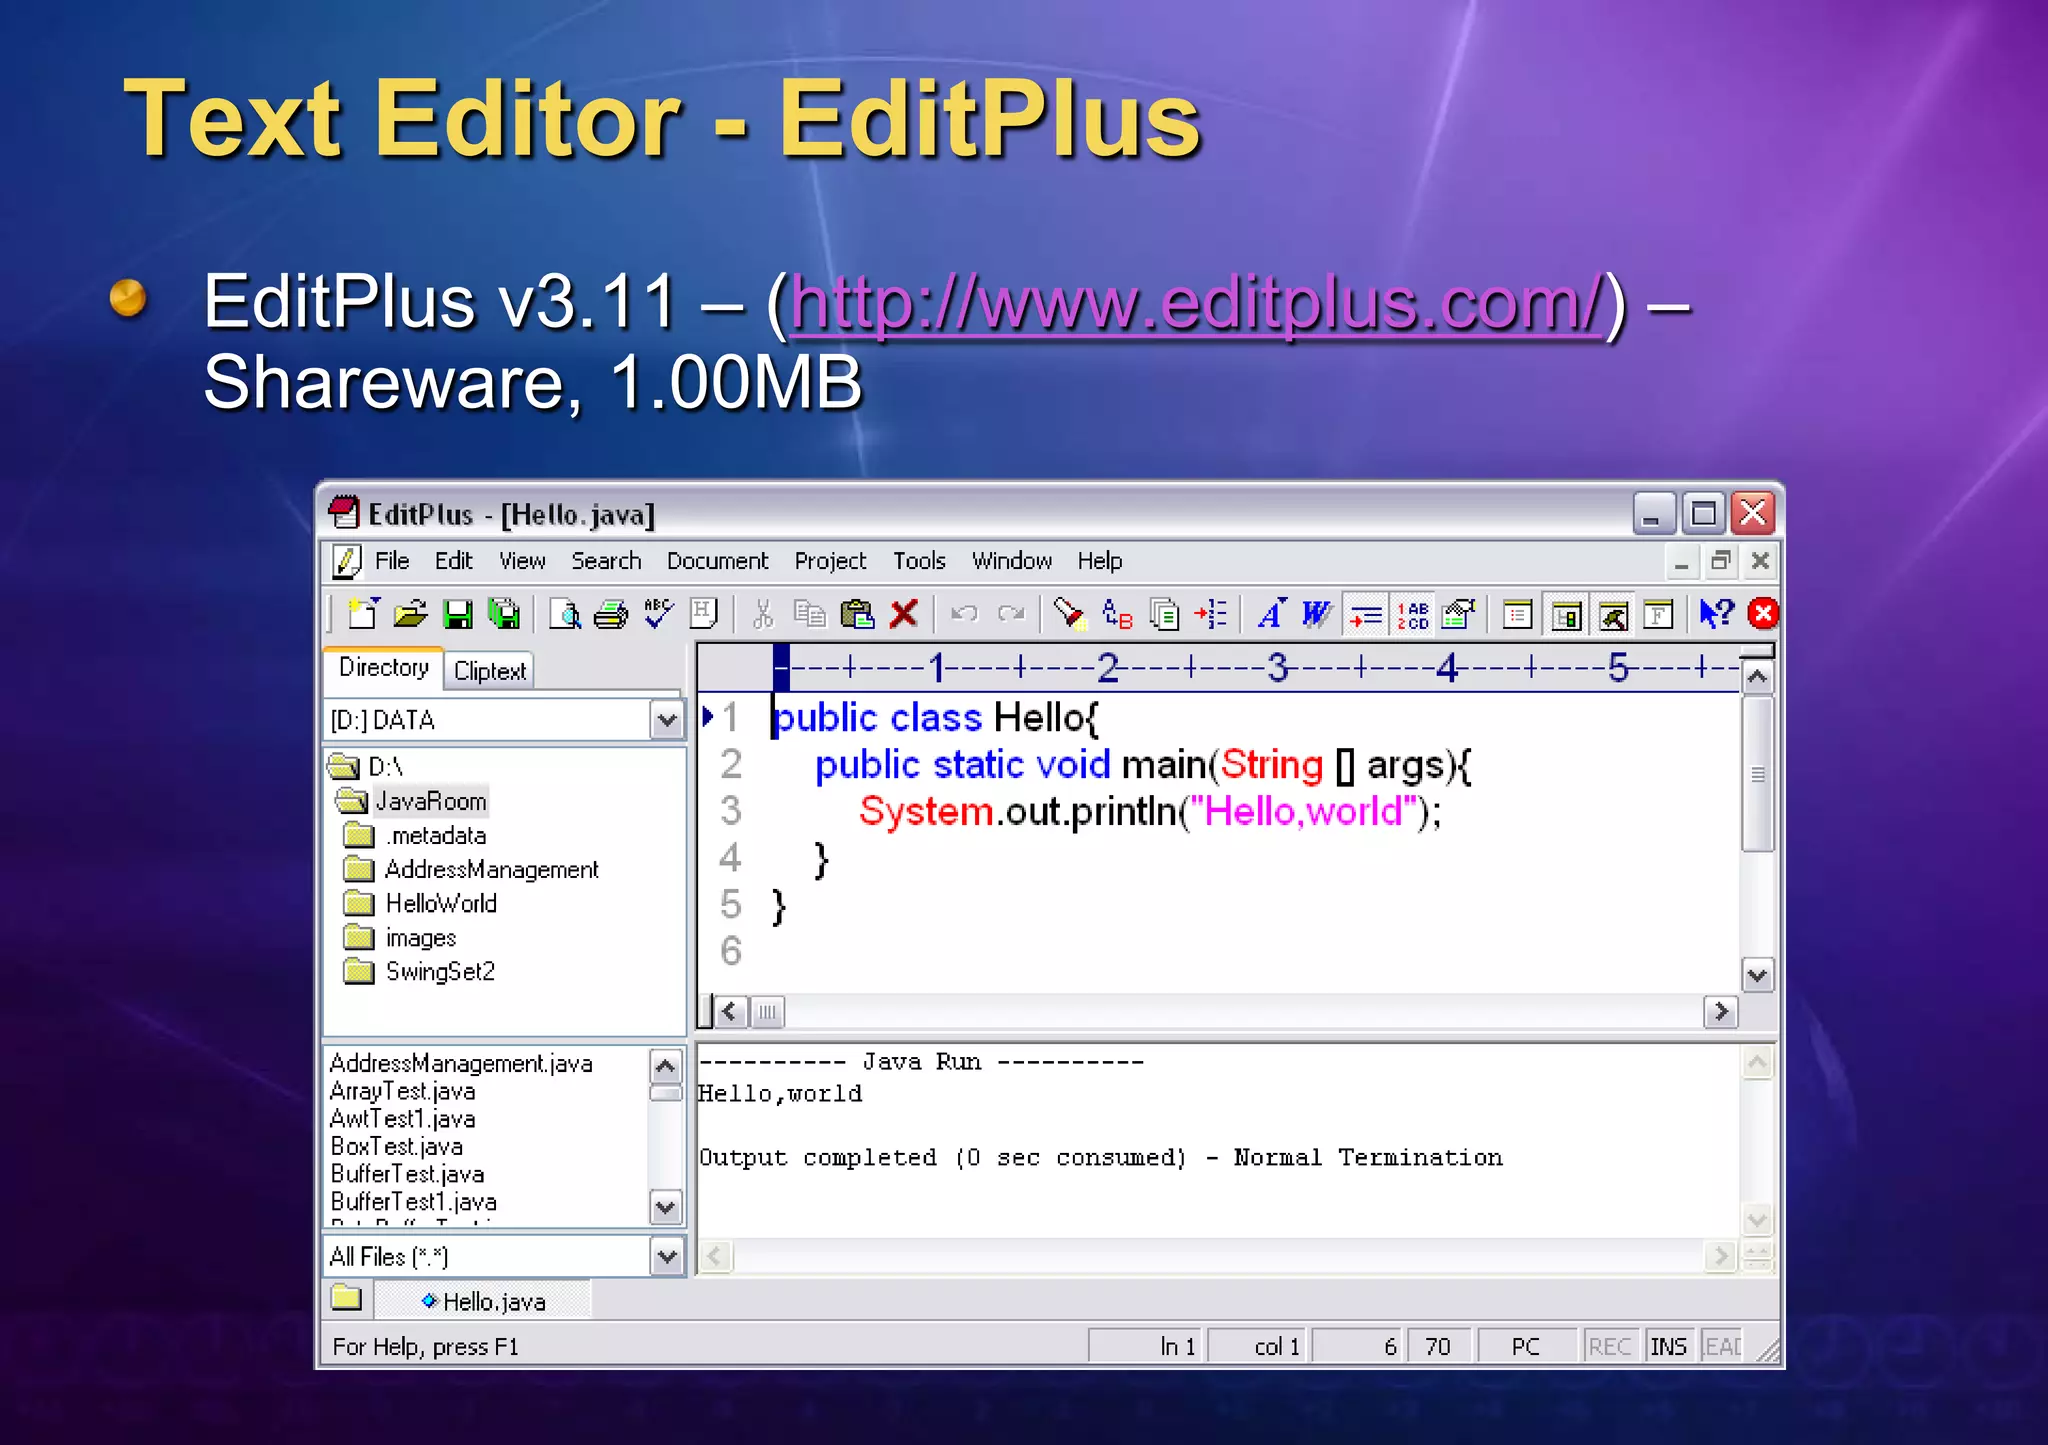Screen dimensions: 2048x1445
Task: Click the Paste clipboard icon
Action: (x=857, y=613)
